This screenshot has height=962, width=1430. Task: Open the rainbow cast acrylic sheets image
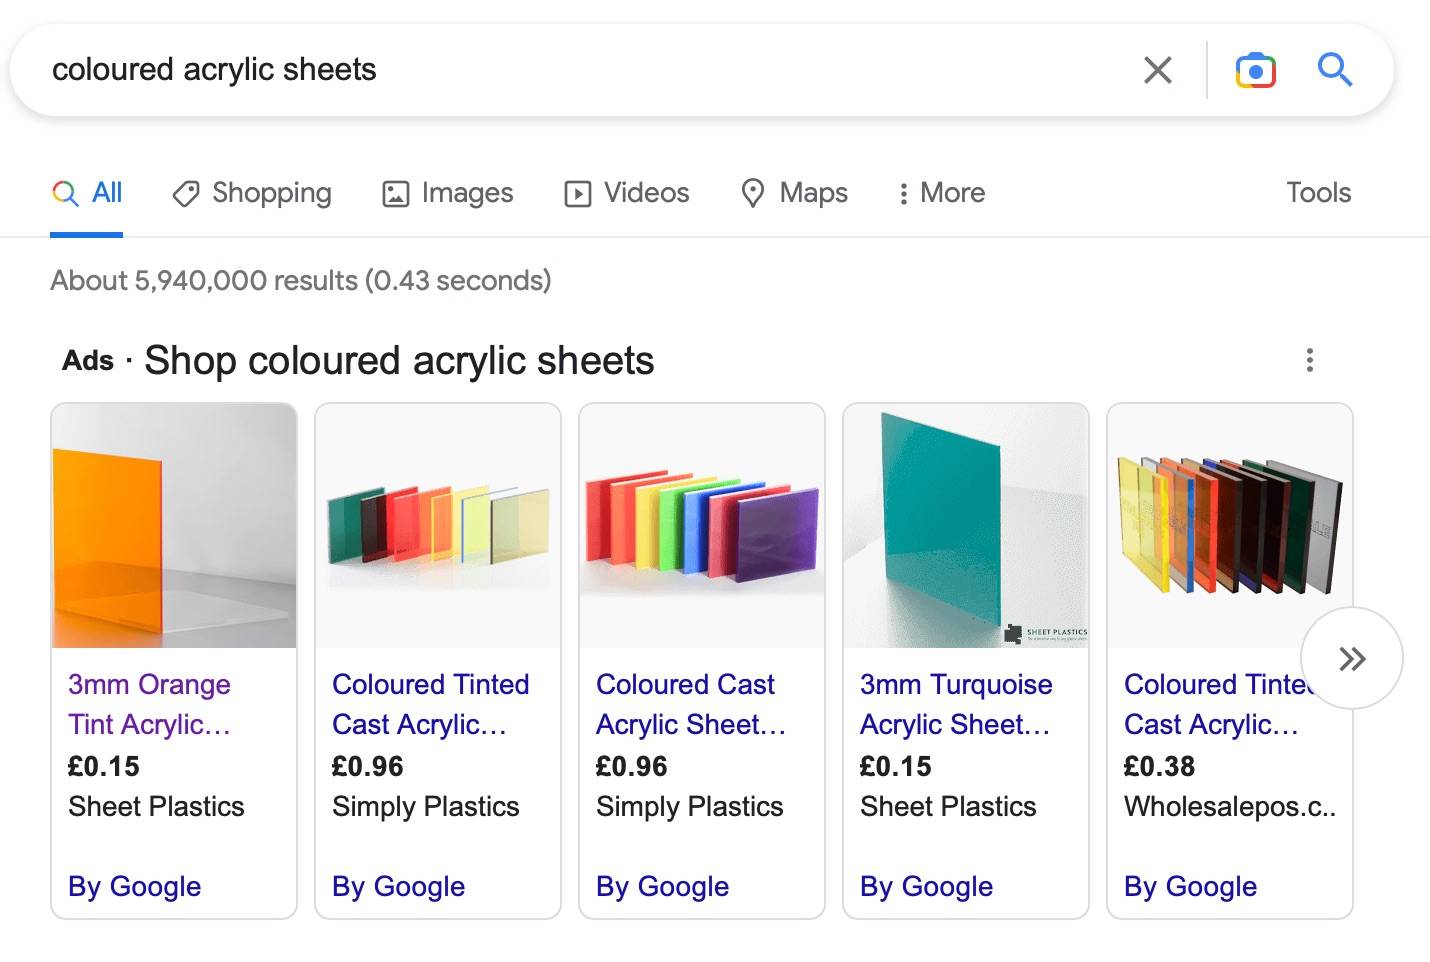pos(702,526)
